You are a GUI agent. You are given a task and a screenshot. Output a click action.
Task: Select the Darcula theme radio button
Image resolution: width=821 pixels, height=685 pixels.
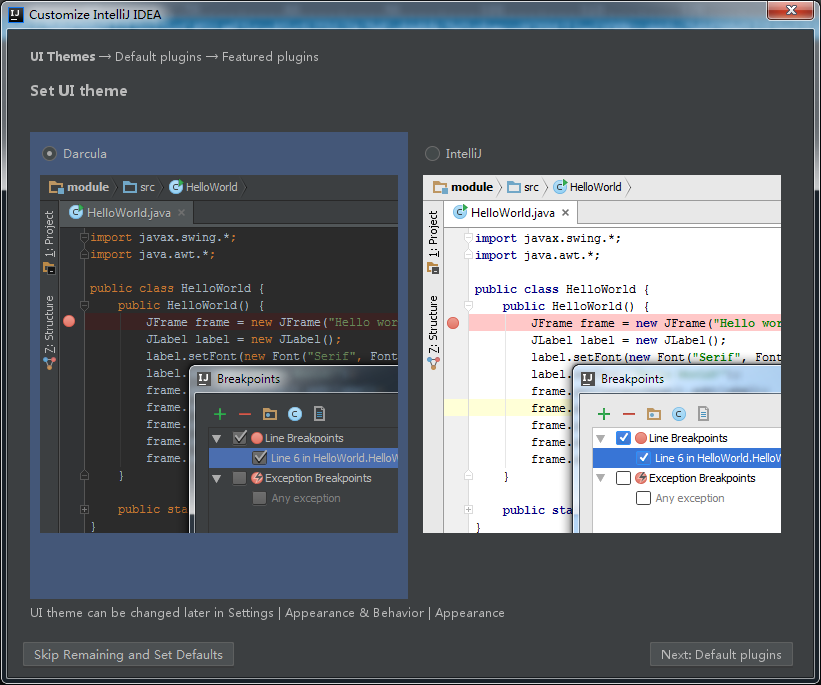coord(50,153)
